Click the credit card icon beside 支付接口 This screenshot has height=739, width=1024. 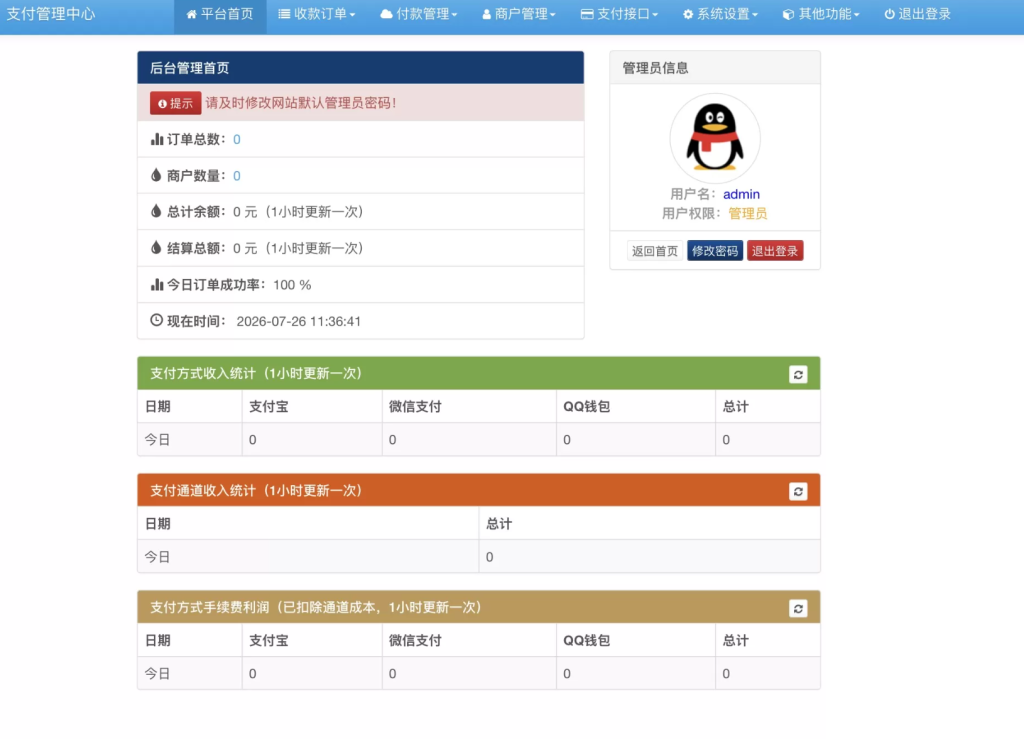[587, 14]
